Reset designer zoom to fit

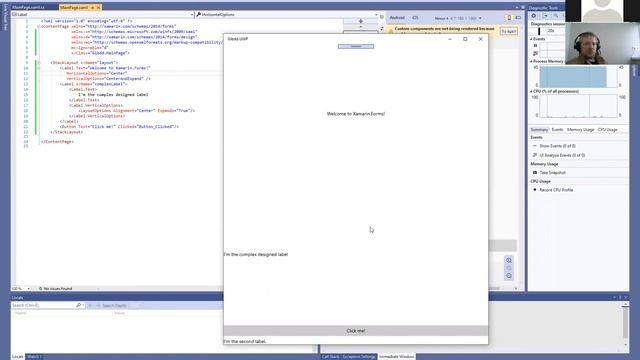[509, 268]
